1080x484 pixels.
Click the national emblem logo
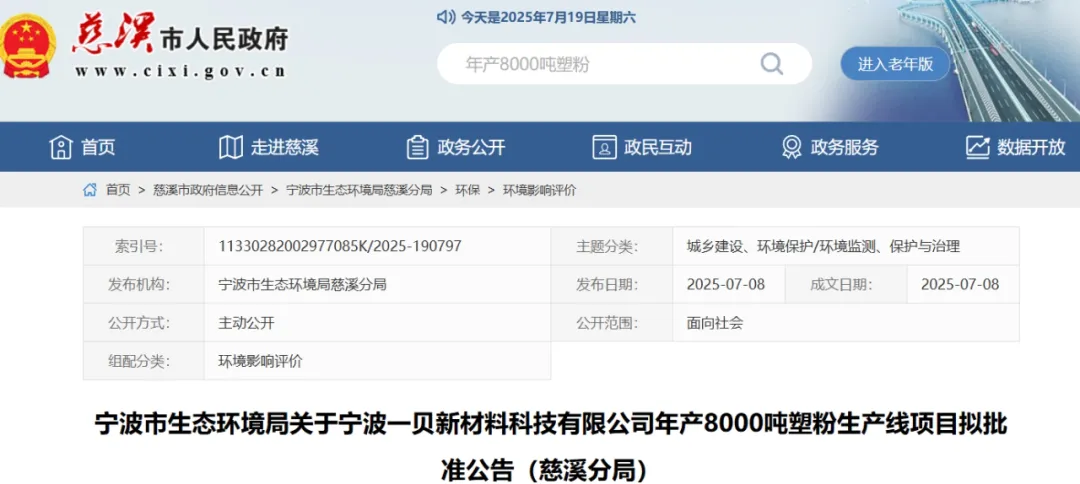pos(26,45)
